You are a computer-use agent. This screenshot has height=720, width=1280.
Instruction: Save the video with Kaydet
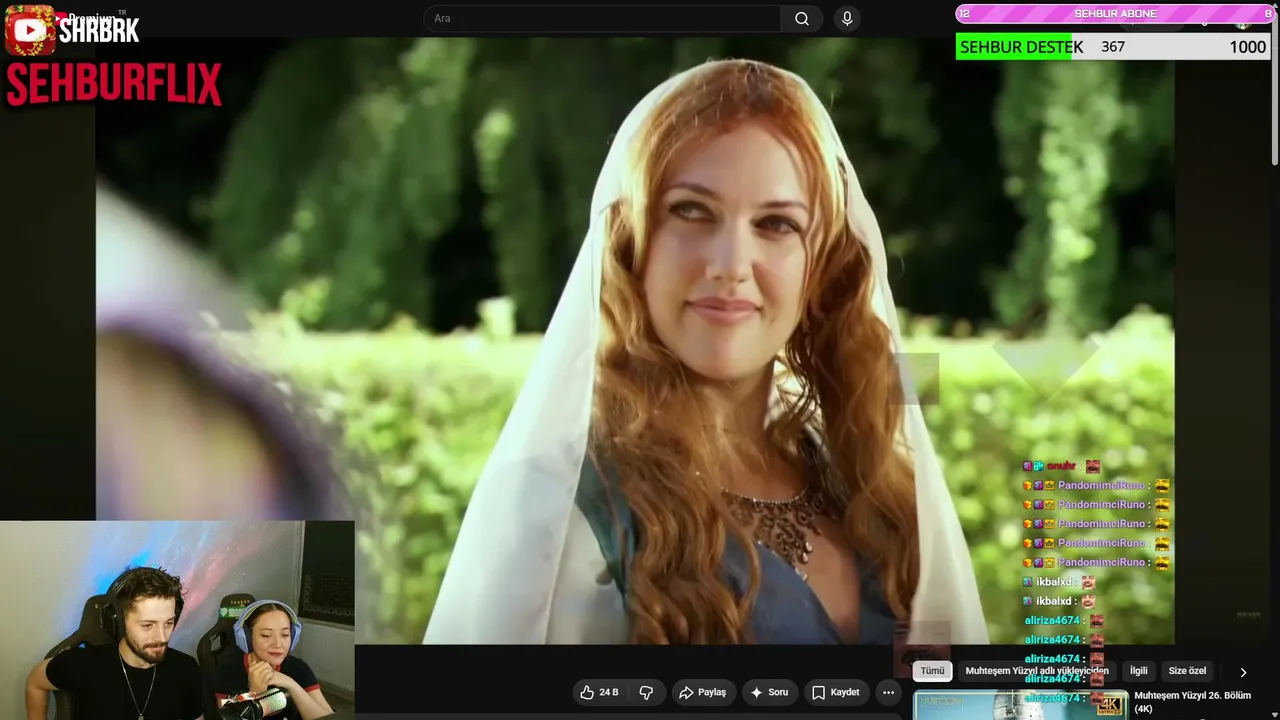click(x=835, y=692)
